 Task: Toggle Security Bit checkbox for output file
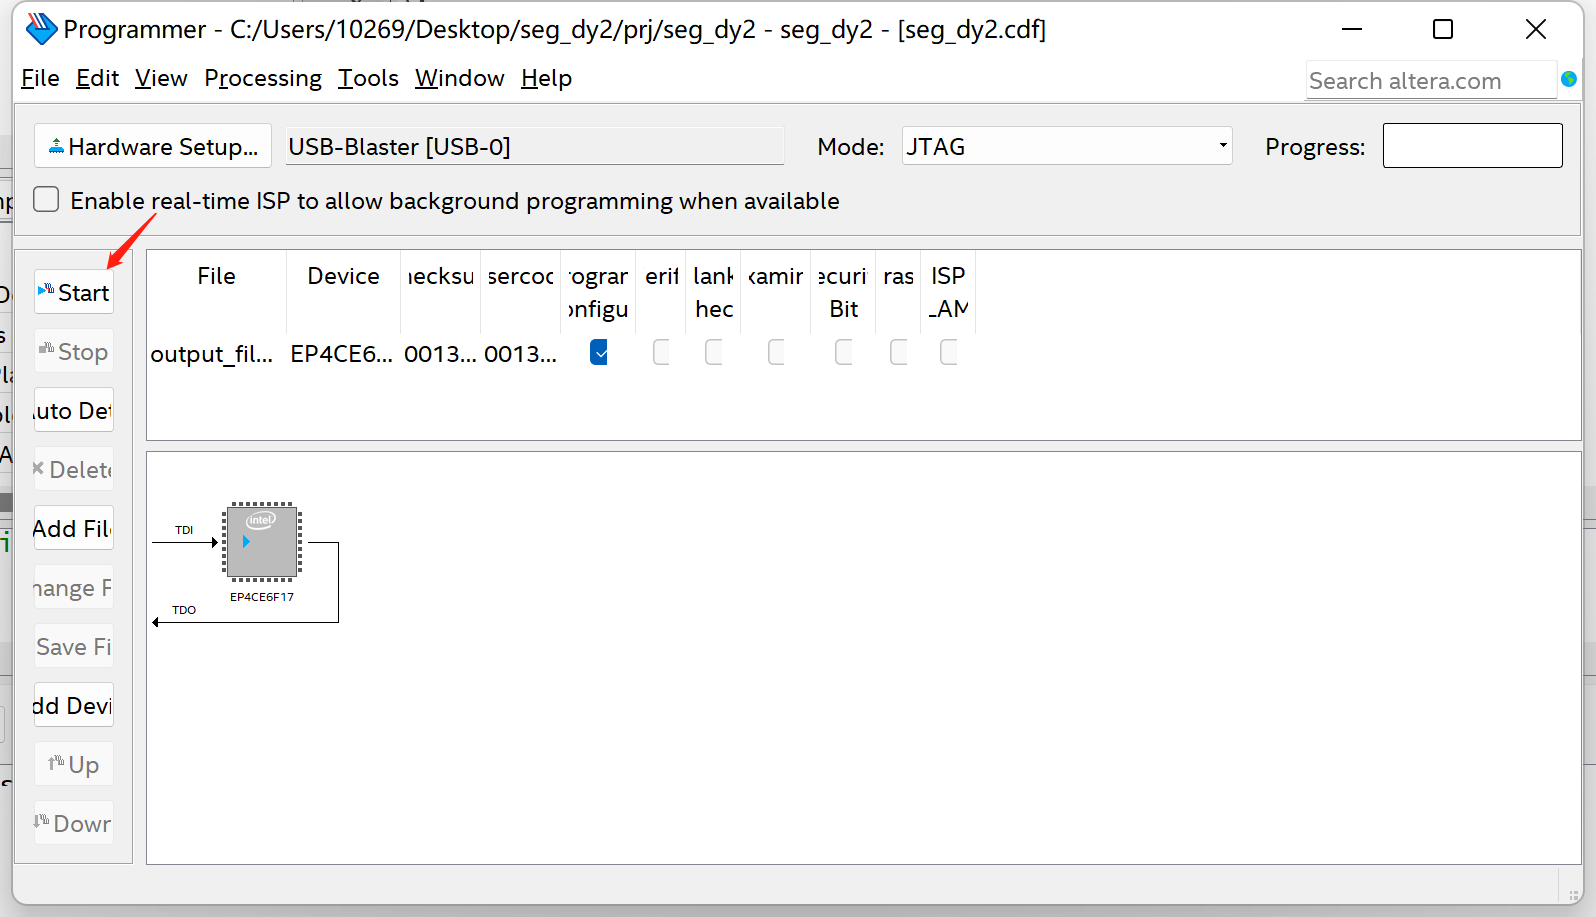(844, 352)
